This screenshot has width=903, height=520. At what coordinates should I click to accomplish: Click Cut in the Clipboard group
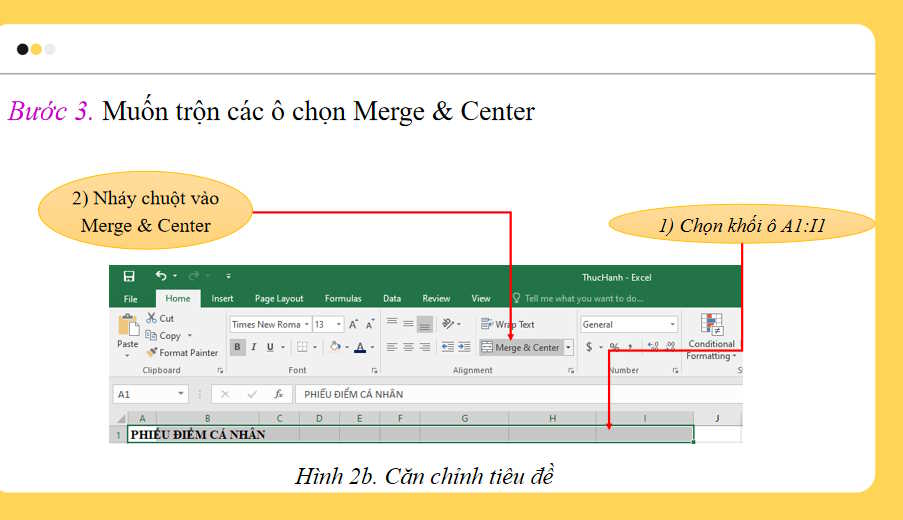point(160,318)
